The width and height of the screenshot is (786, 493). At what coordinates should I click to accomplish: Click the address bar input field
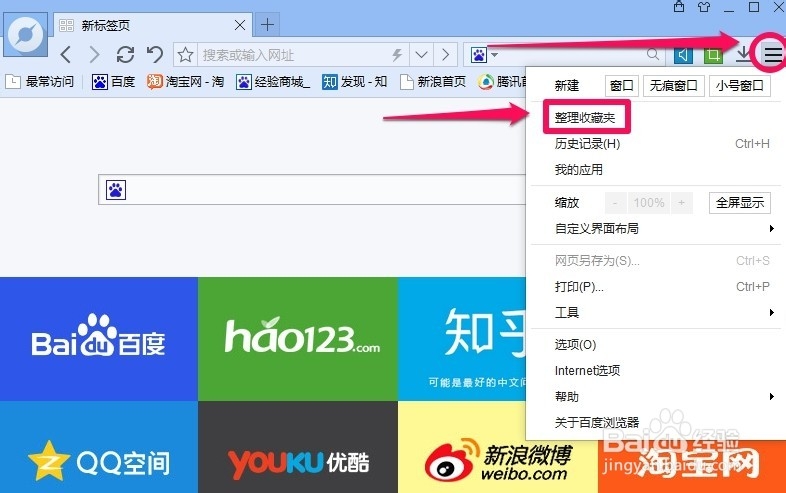click(x=293, y=55)
